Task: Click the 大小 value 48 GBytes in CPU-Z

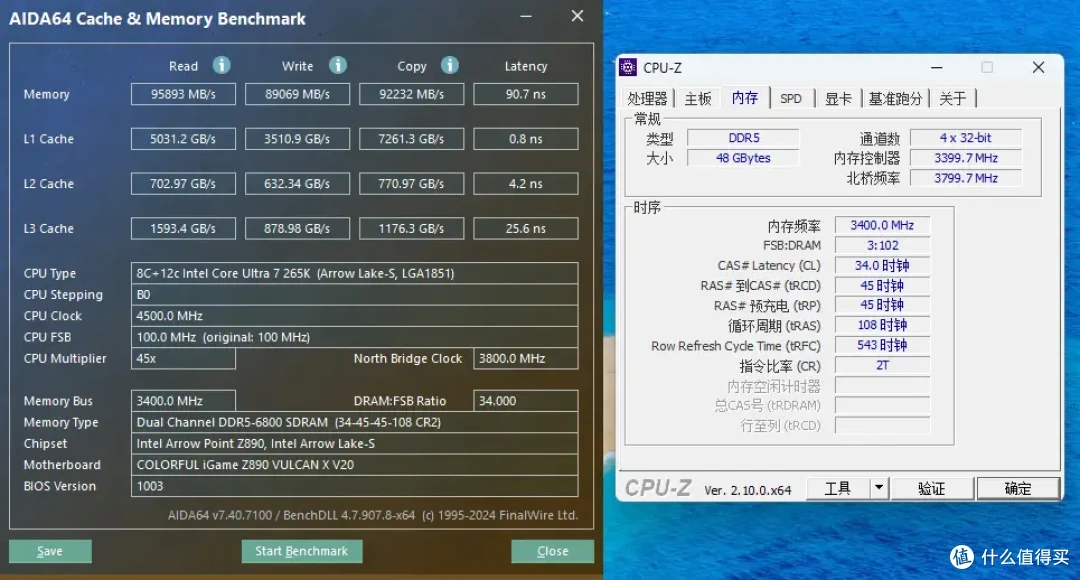Action: (x=743, y=158)
